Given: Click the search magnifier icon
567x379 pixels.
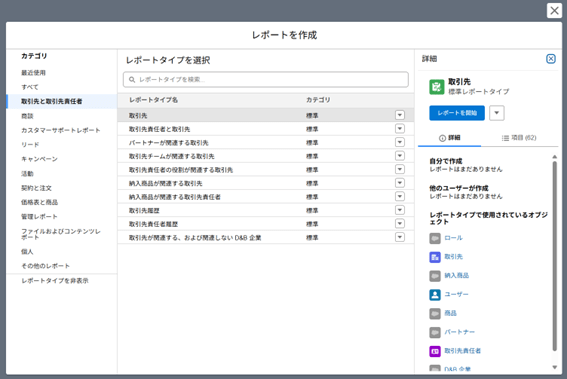Looking at the screenshot, I should click(132, 80).
